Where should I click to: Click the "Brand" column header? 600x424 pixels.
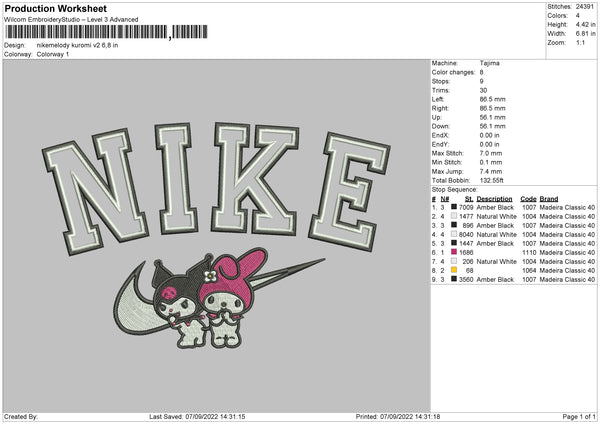coord(549,199)
